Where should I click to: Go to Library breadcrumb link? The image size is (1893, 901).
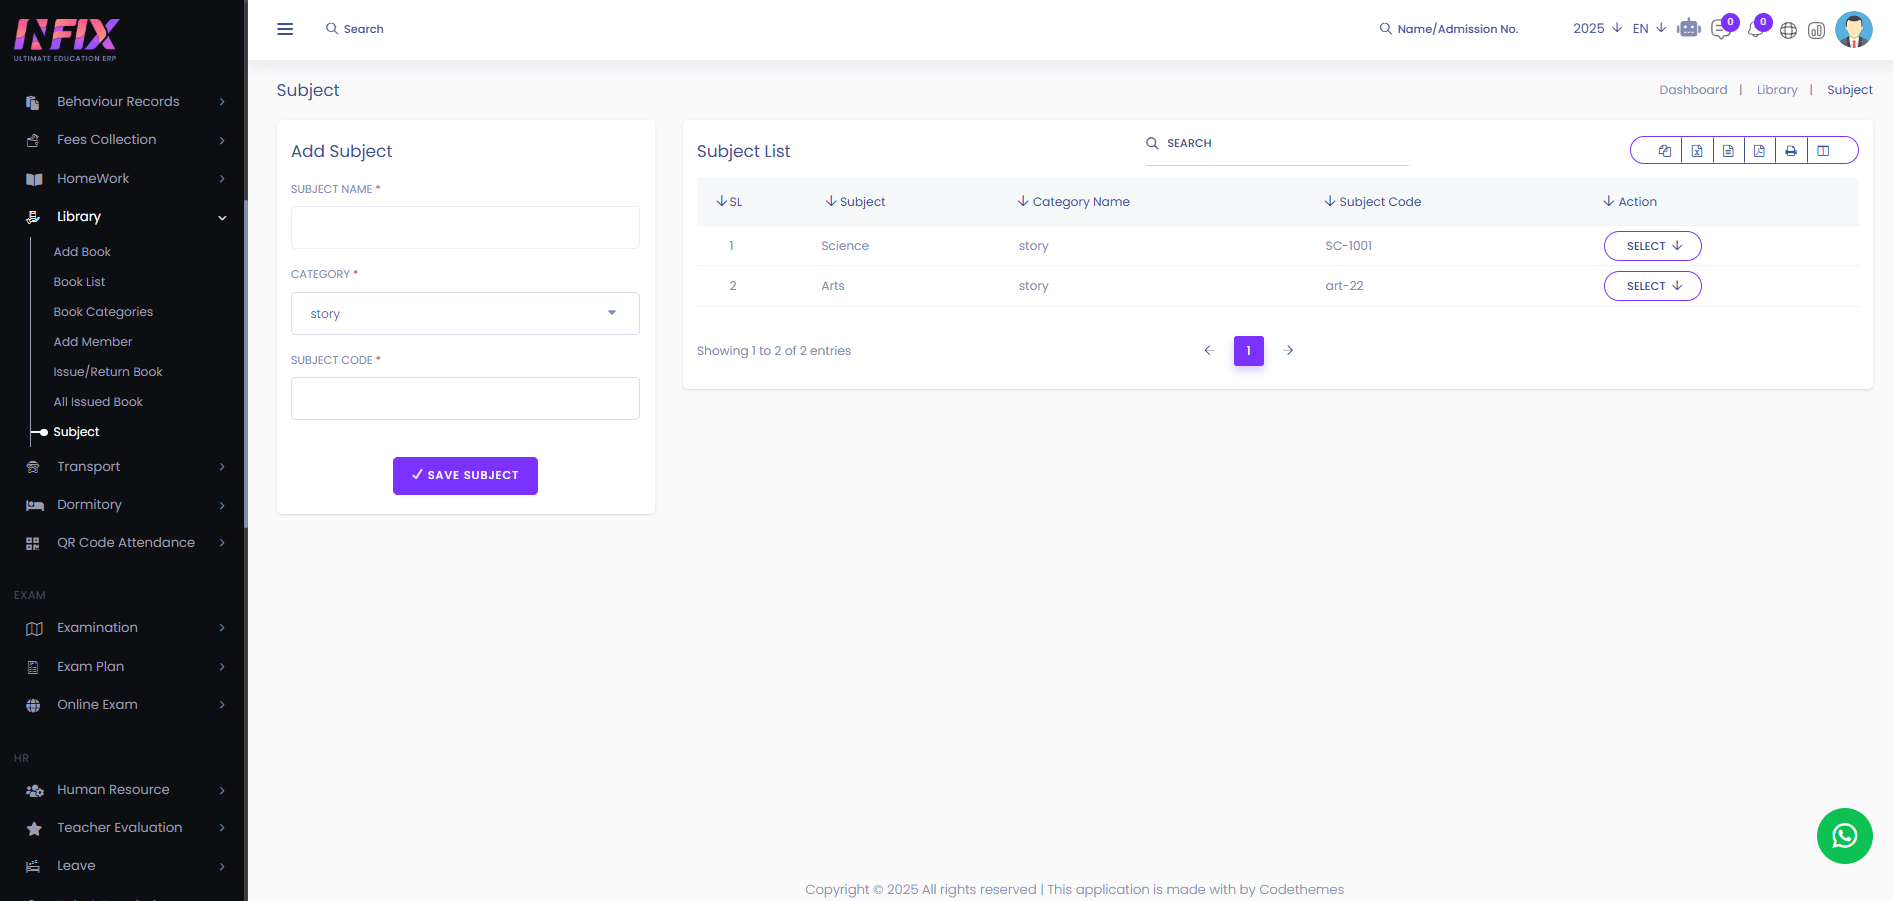tap(1777, 90)
